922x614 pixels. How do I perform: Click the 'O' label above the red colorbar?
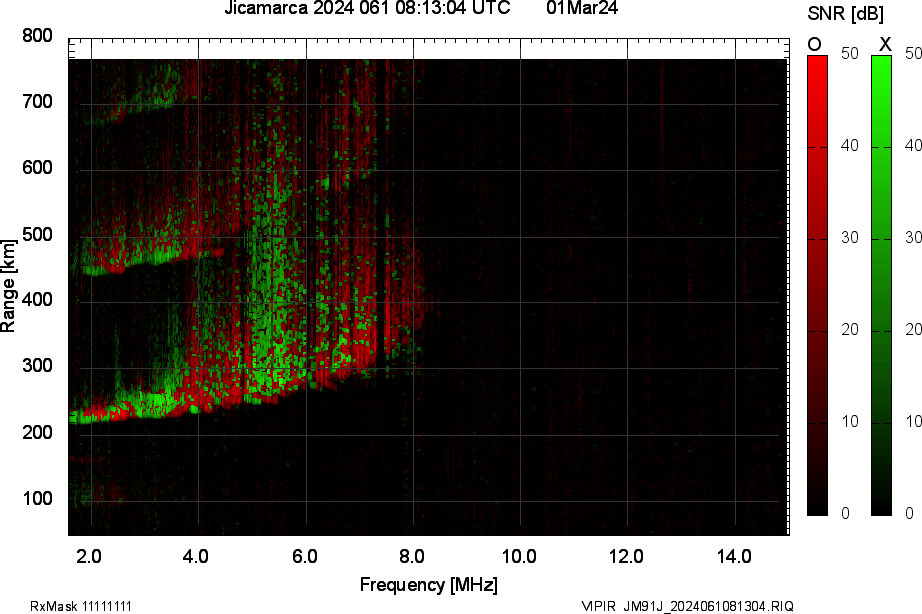coord(815,44)
